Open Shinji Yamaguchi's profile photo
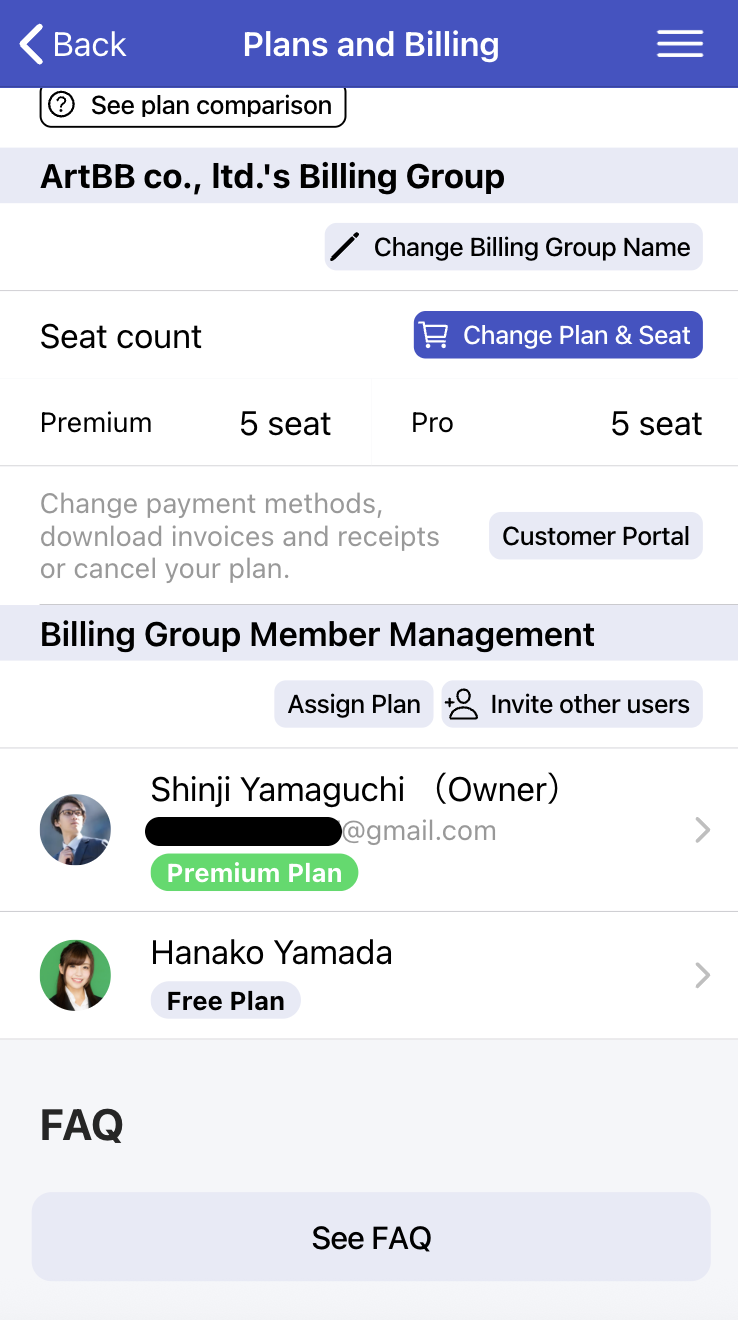Image resolution: width=738 pixels, height=1320 pixels. point(75,829)
